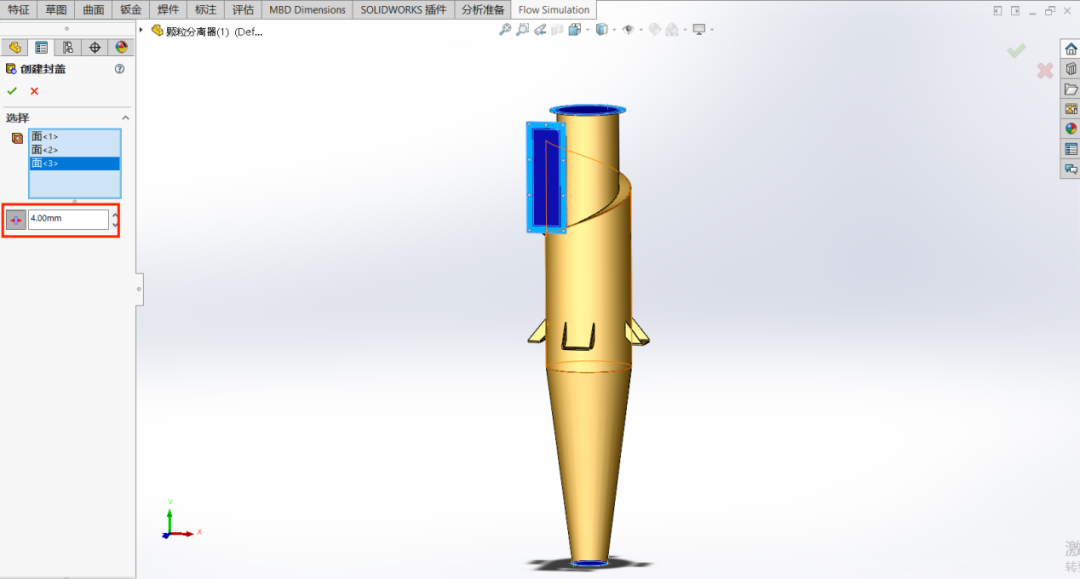The image size is (1080, 579).
Task: Accept with the viewport confirmation checkmark
Action: (x=1016, y=51)
